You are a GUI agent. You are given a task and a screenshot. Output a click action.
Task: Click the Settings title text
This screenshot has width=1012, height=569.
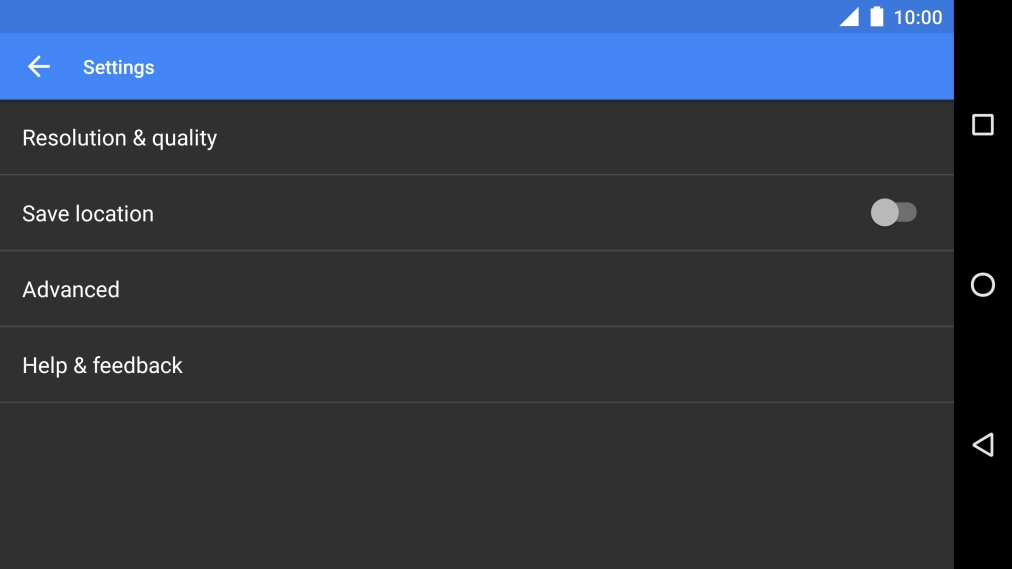point(118,67)
